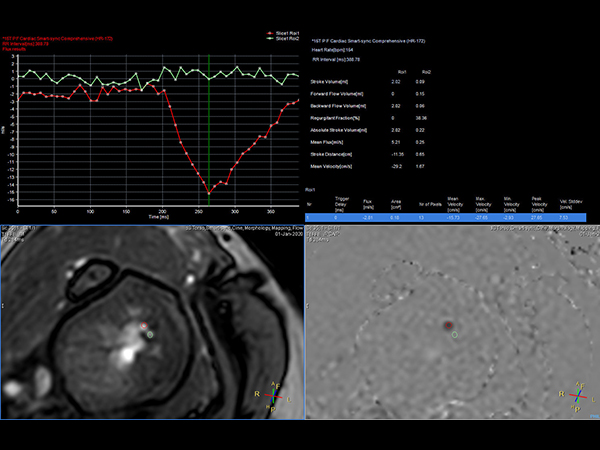The height and width of the screenshot is (450, 600).
Task: Click the mean velocity cell -15.73 in table
Action: point(453,218)
